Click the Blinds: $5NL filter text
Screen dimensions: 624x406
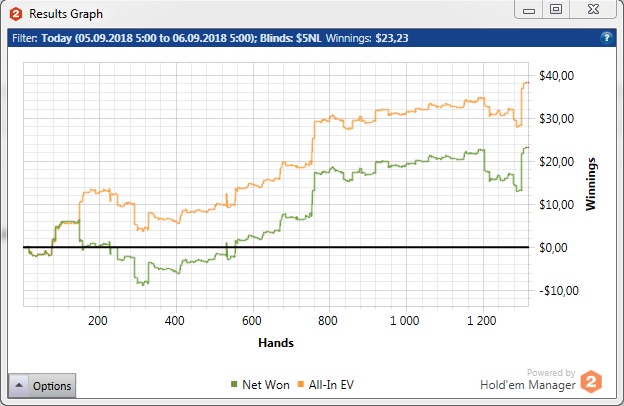tap(291, 38)
